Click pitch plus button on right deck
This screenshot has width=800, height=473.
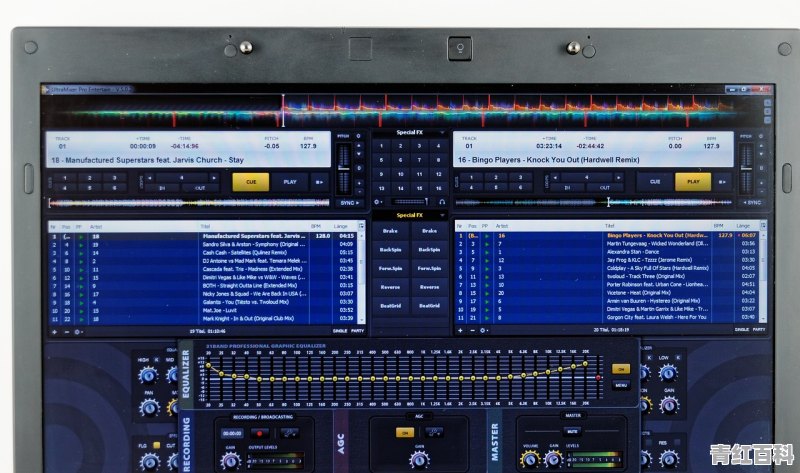pyautogui.click(x=761, y=182)
